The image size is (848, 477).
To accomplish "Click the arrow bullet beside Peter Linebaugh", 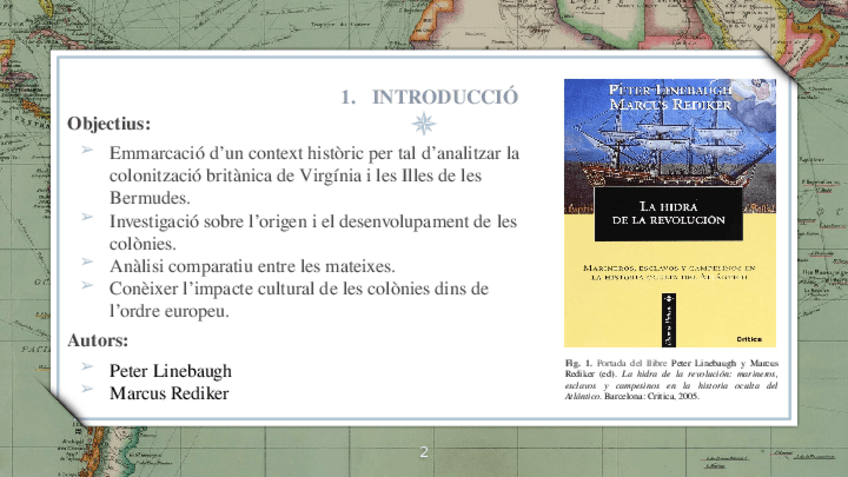I will click(87, 367).
